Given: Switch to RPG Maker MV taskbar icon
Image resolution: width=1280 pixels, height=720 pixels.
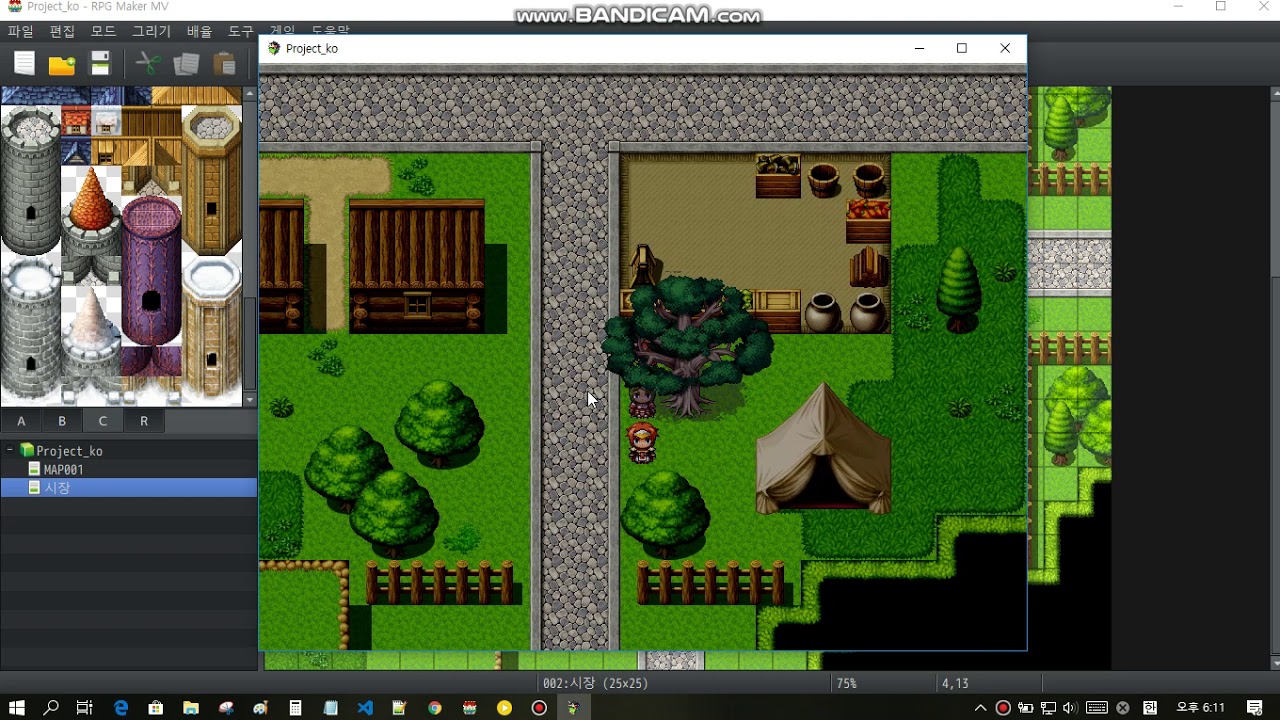Looking at the screenshot, I should (x=470, y=708).
